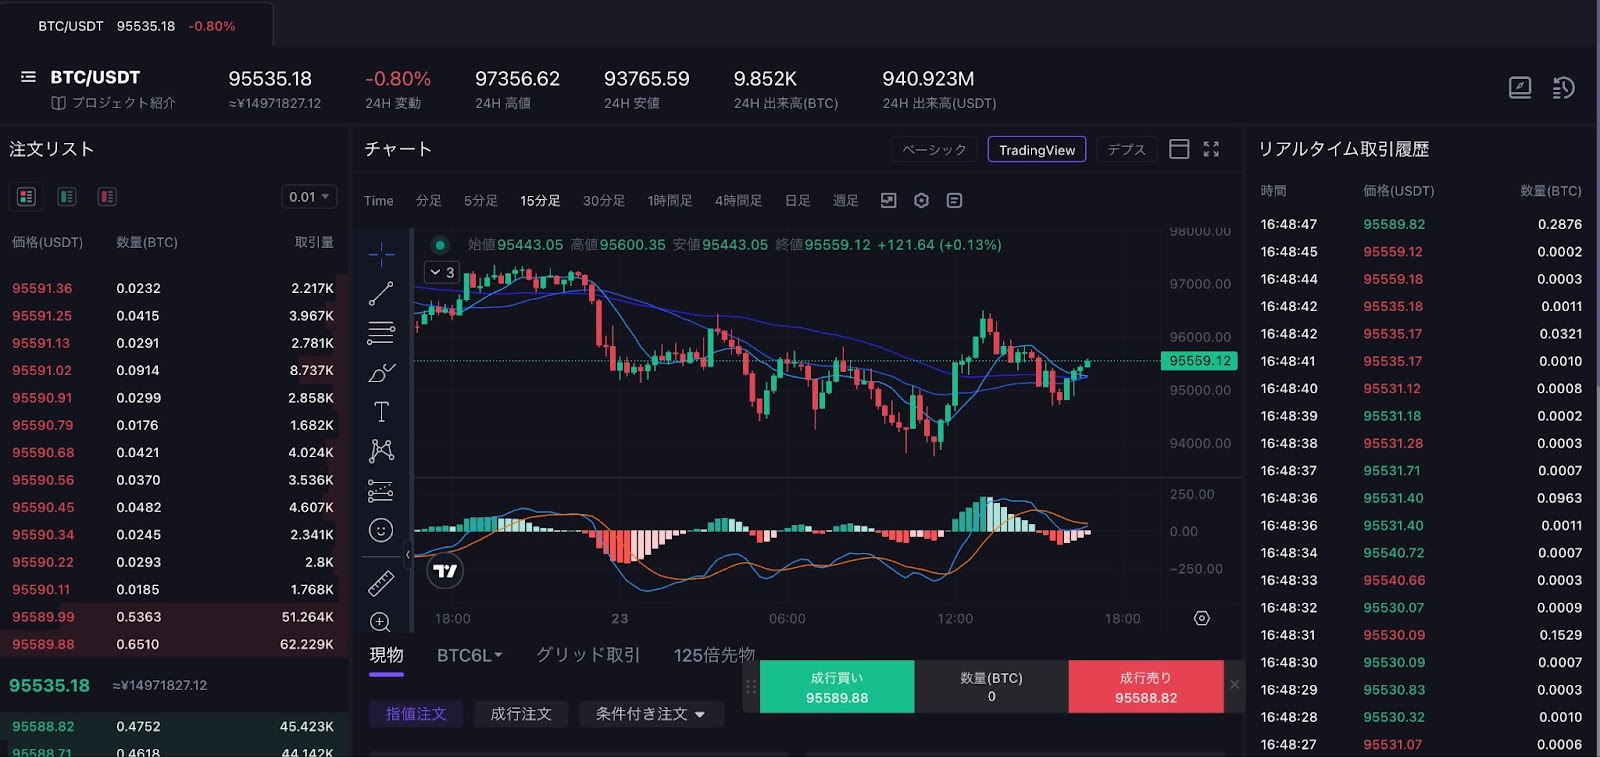
Task: Activate the zoom in tool
Action: 380,622
